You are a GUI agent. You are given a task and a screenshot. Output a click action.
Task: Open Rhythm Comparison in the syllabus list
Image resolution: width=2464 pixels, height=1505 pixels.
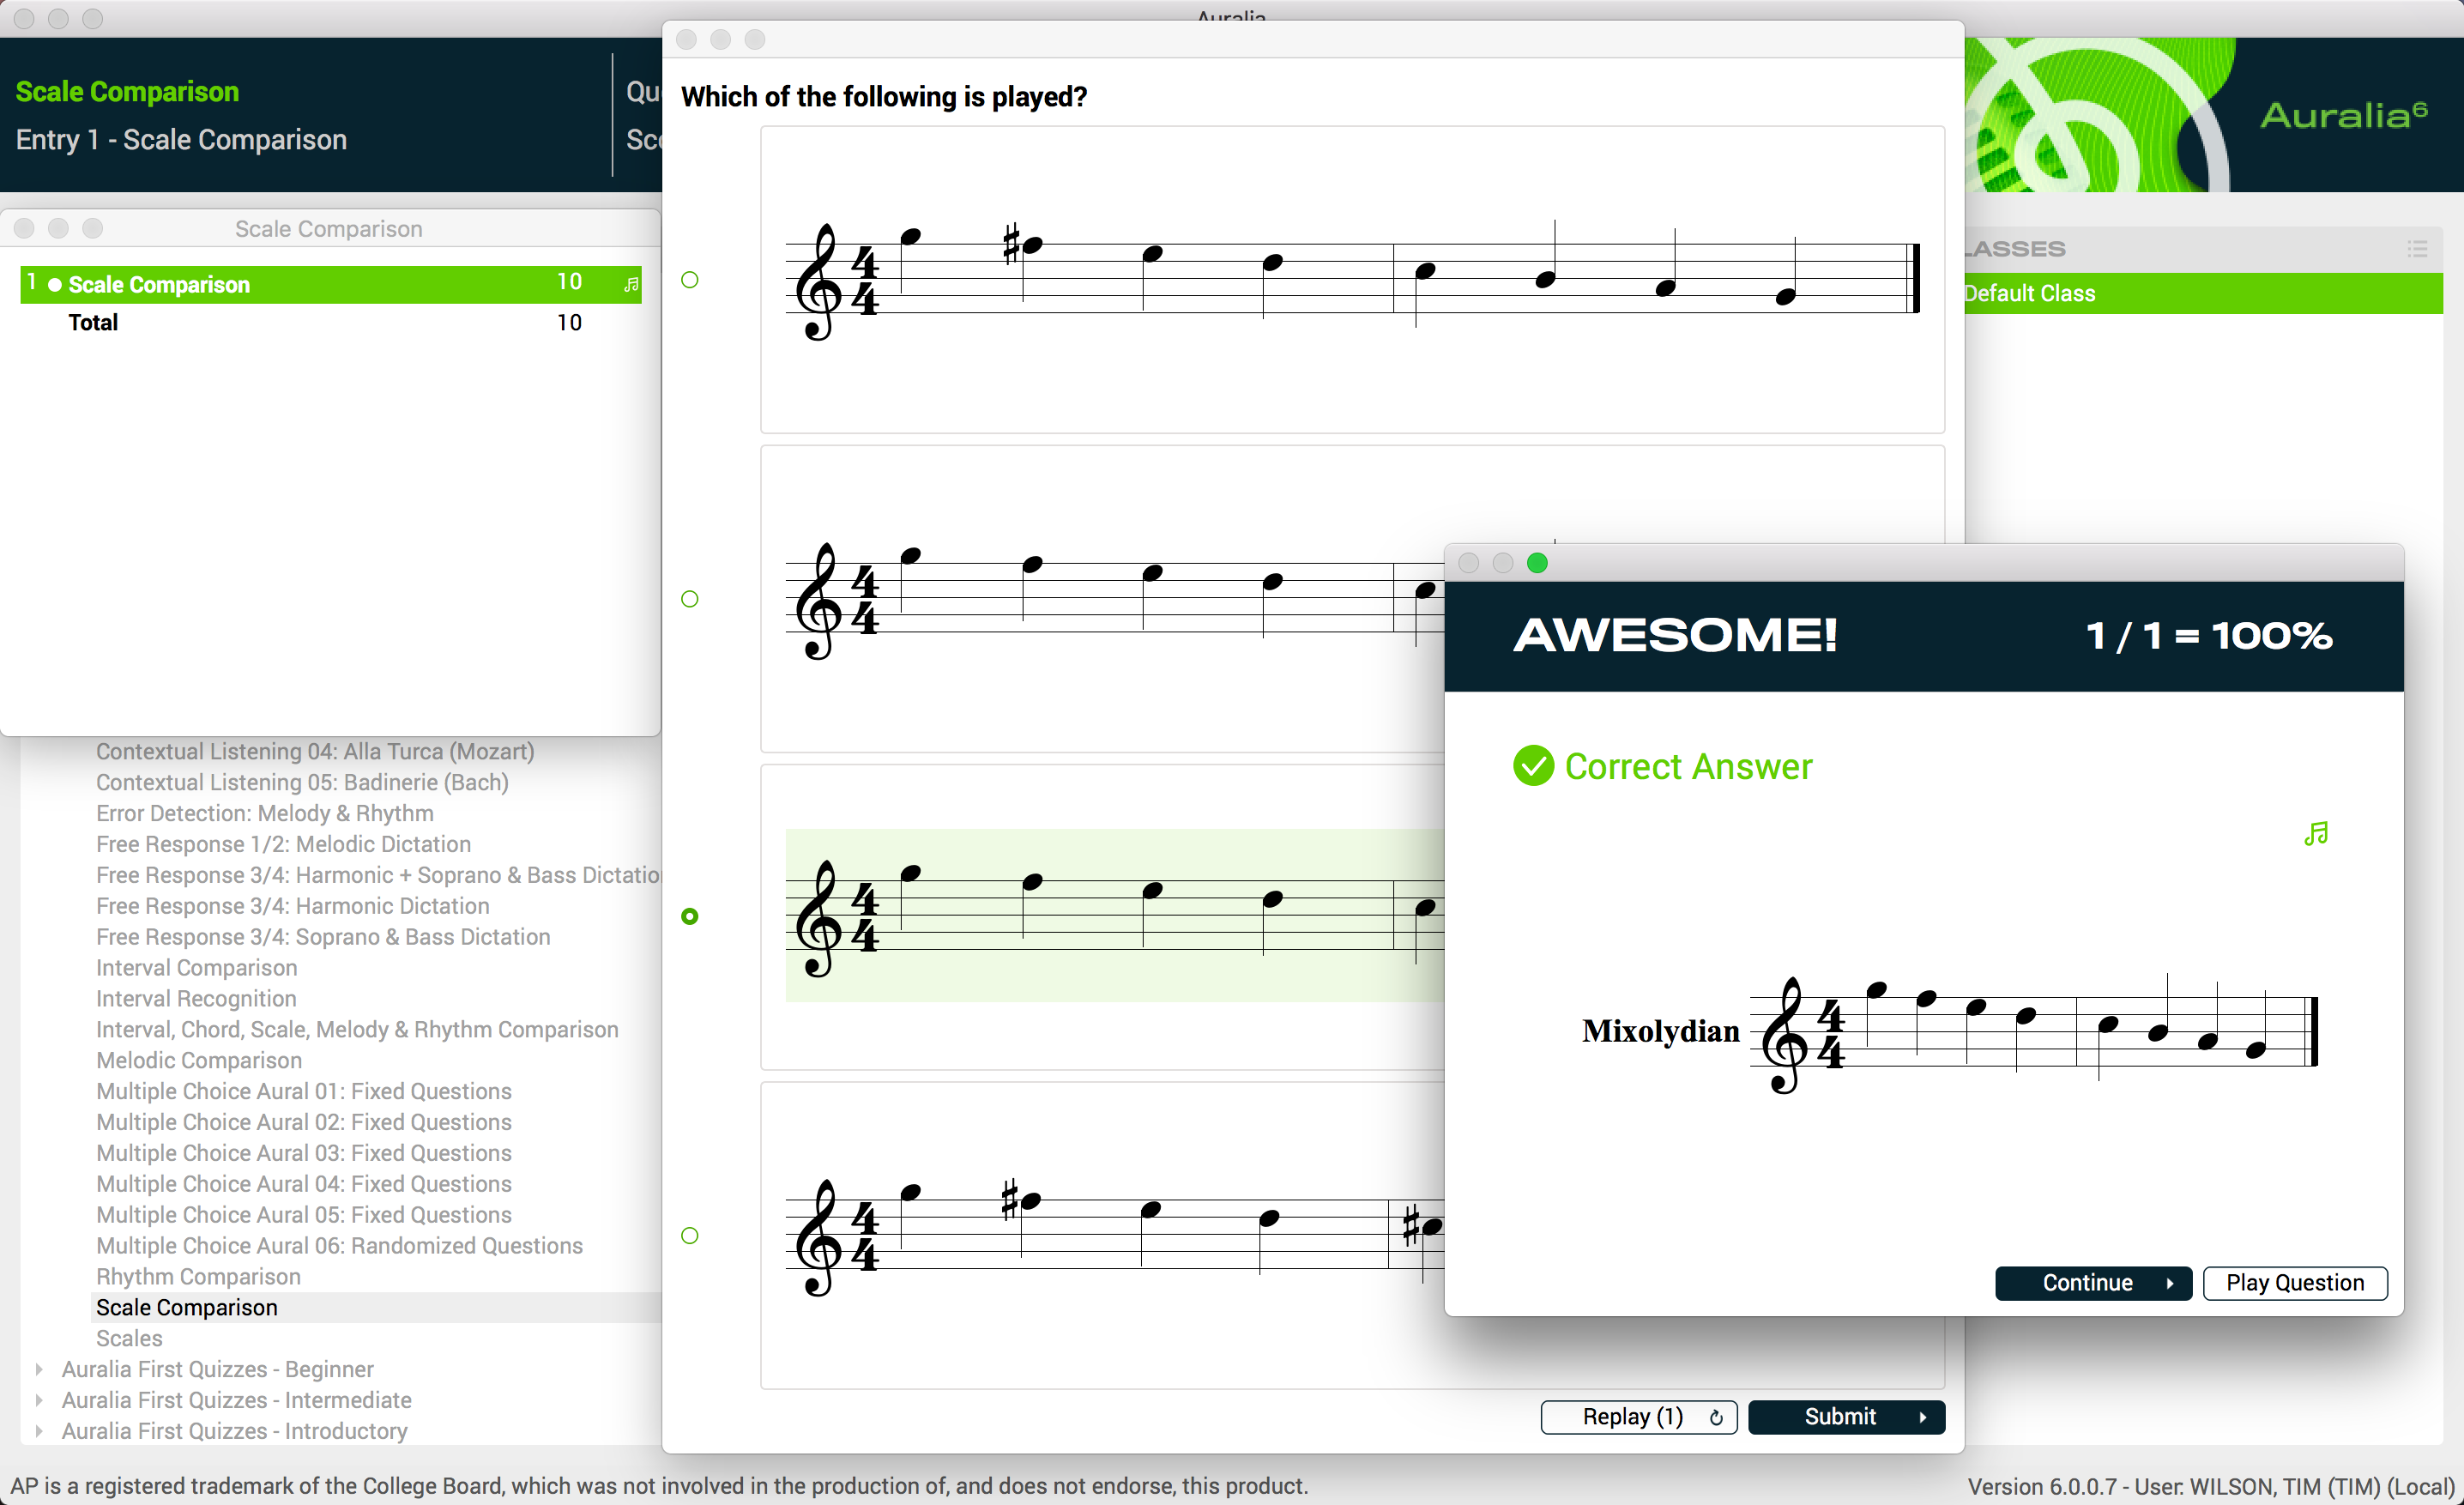click(198, 1277)
